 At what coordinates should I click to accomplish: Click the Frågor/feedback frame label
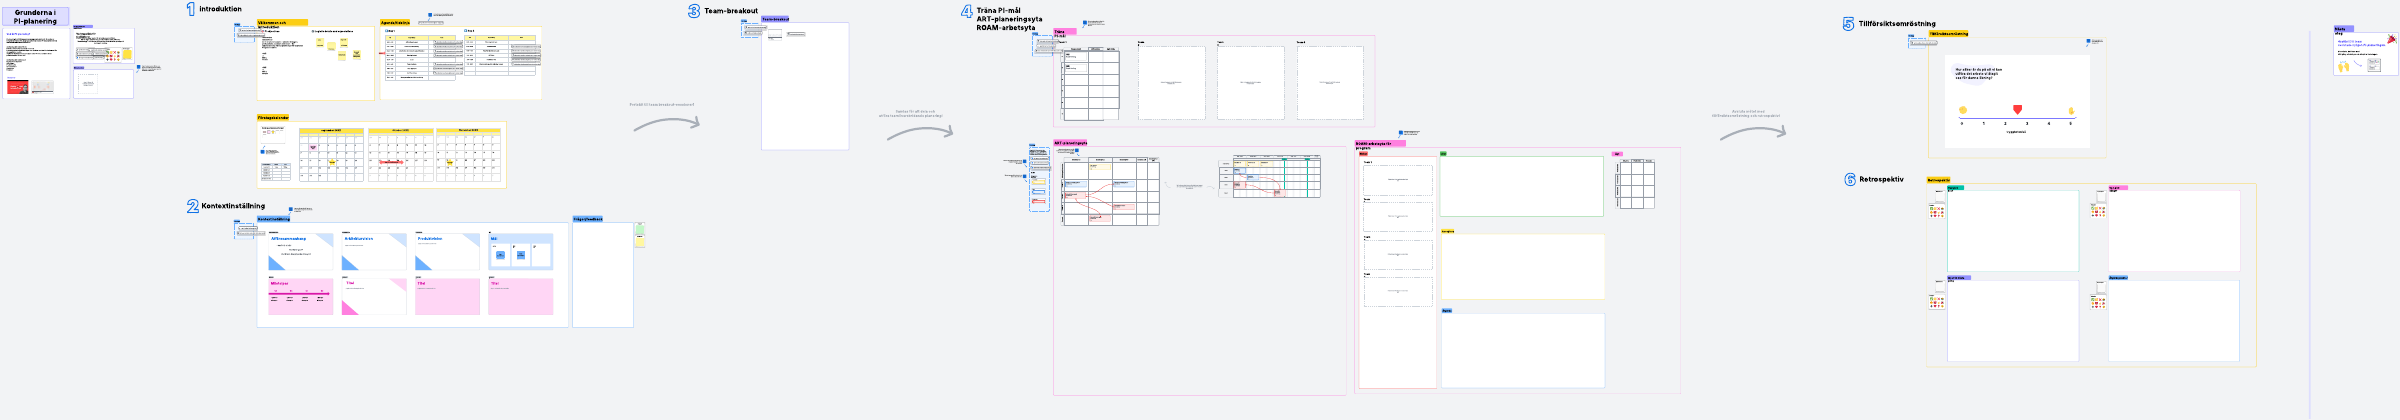(588, 219)
